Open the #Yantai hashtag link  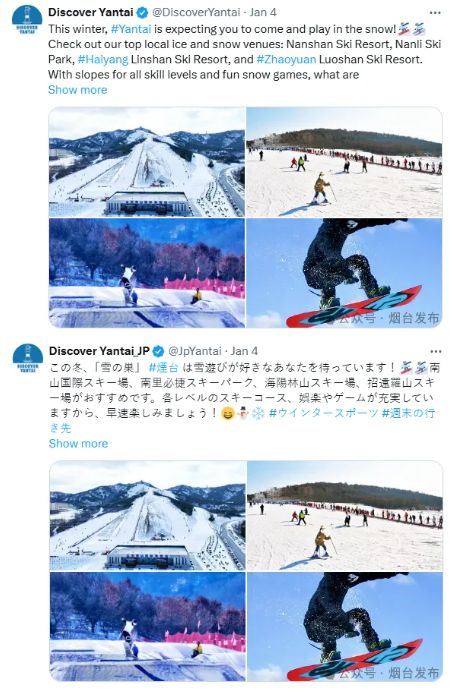[x=131, y=29]
